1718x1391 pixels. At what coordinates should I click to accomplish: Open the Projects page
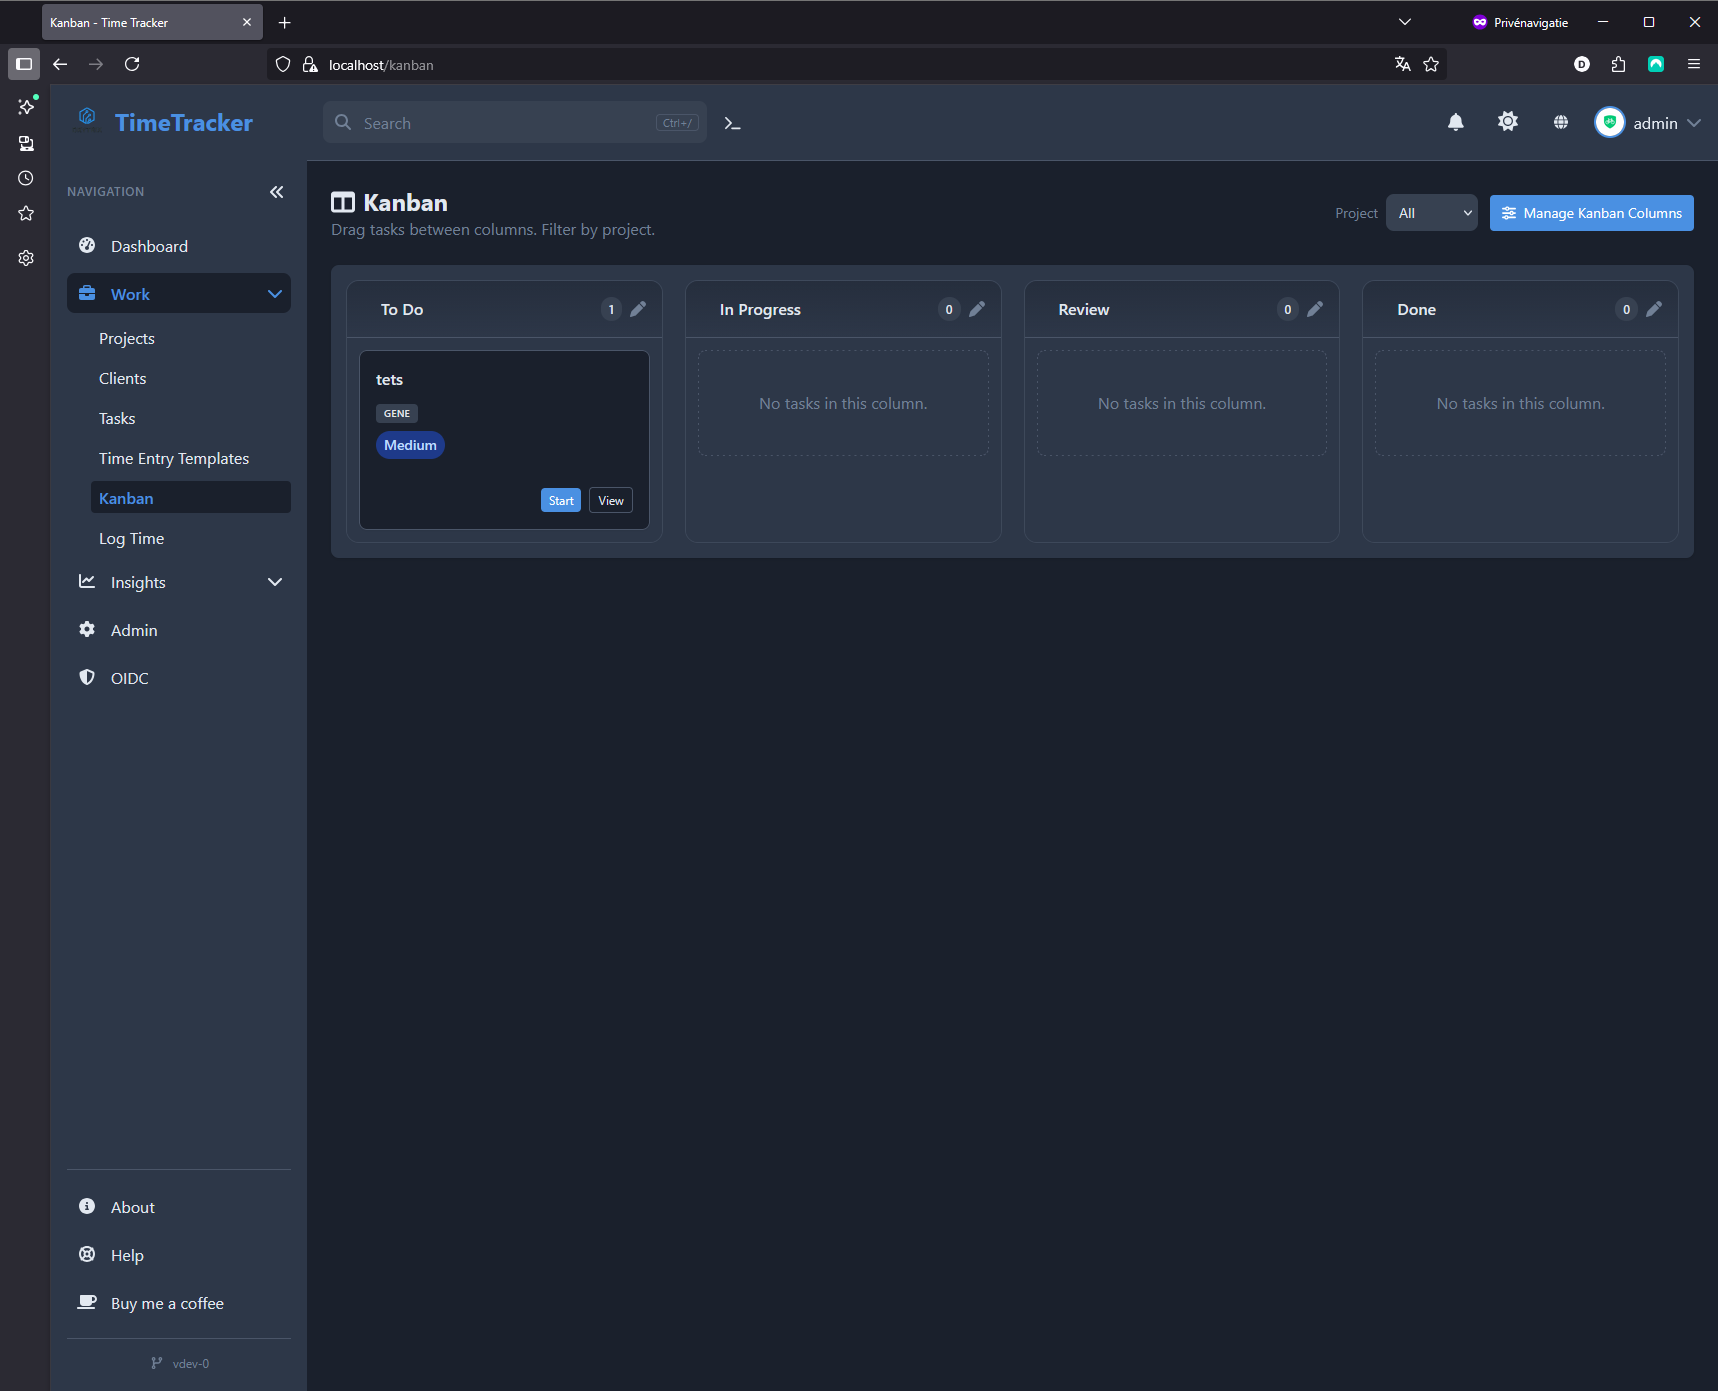(127, 338)
